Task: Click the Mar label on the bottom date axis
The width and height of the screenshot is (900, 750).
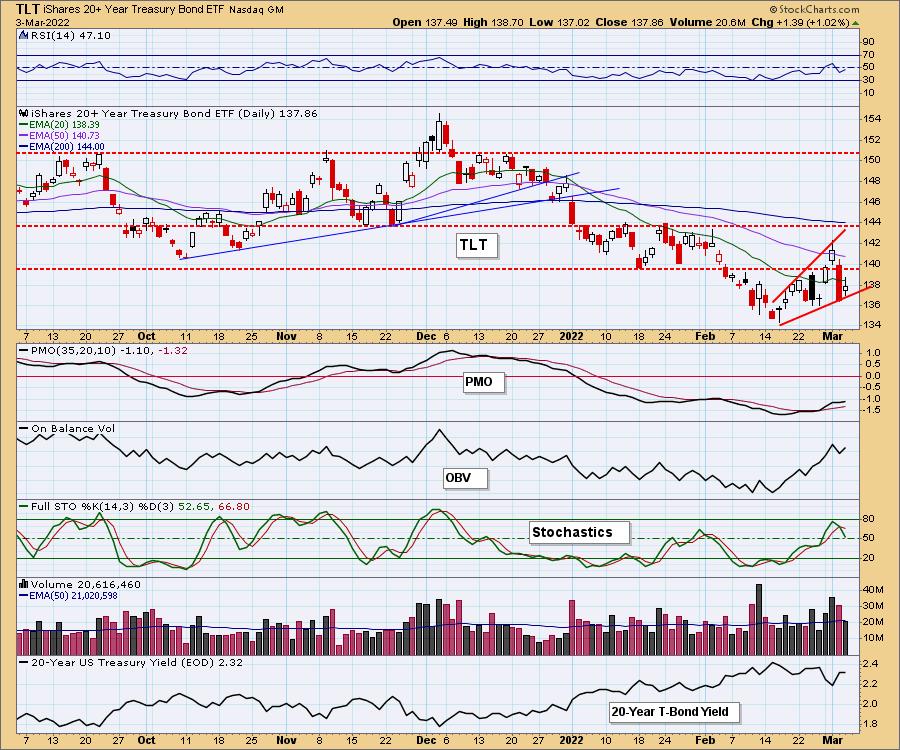Action: pyautogui.click(x=833, y=740)
